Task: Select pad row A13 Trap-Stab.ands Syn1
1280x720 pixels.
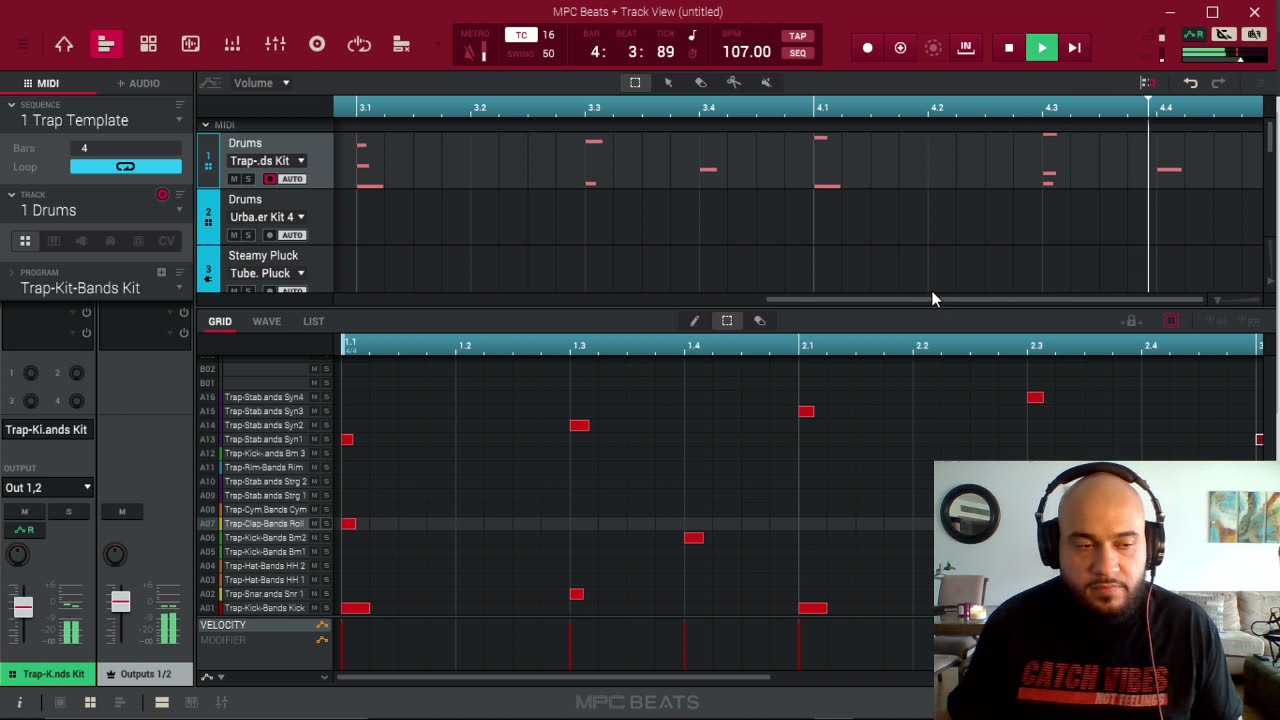Action: [x=264, y=440]
